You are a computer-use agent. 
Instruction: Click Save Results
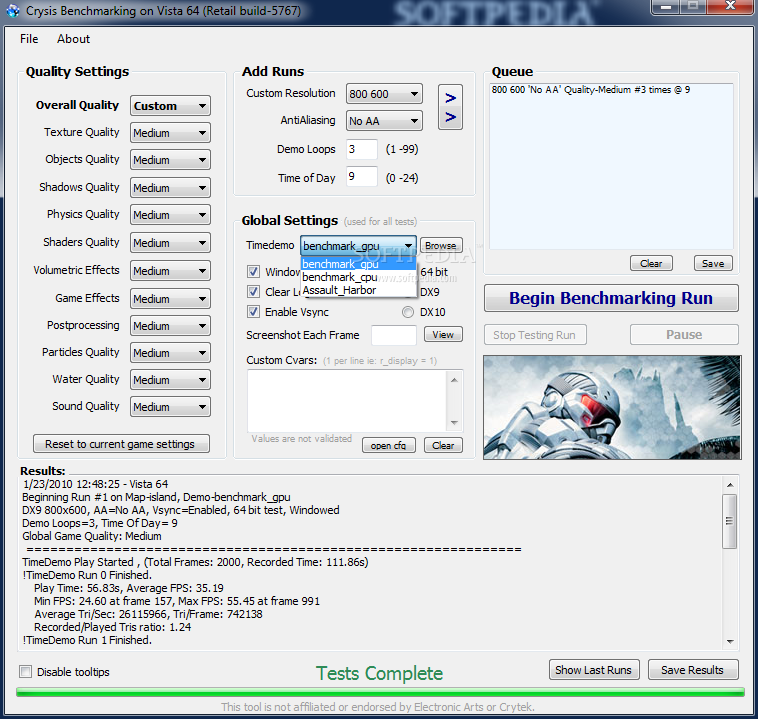(x=693, y=670)
